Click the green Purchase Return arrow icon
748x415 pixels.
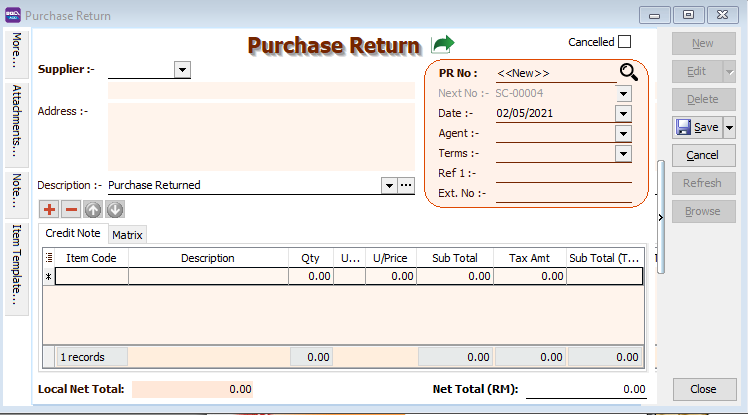click(x=442, y=44)
